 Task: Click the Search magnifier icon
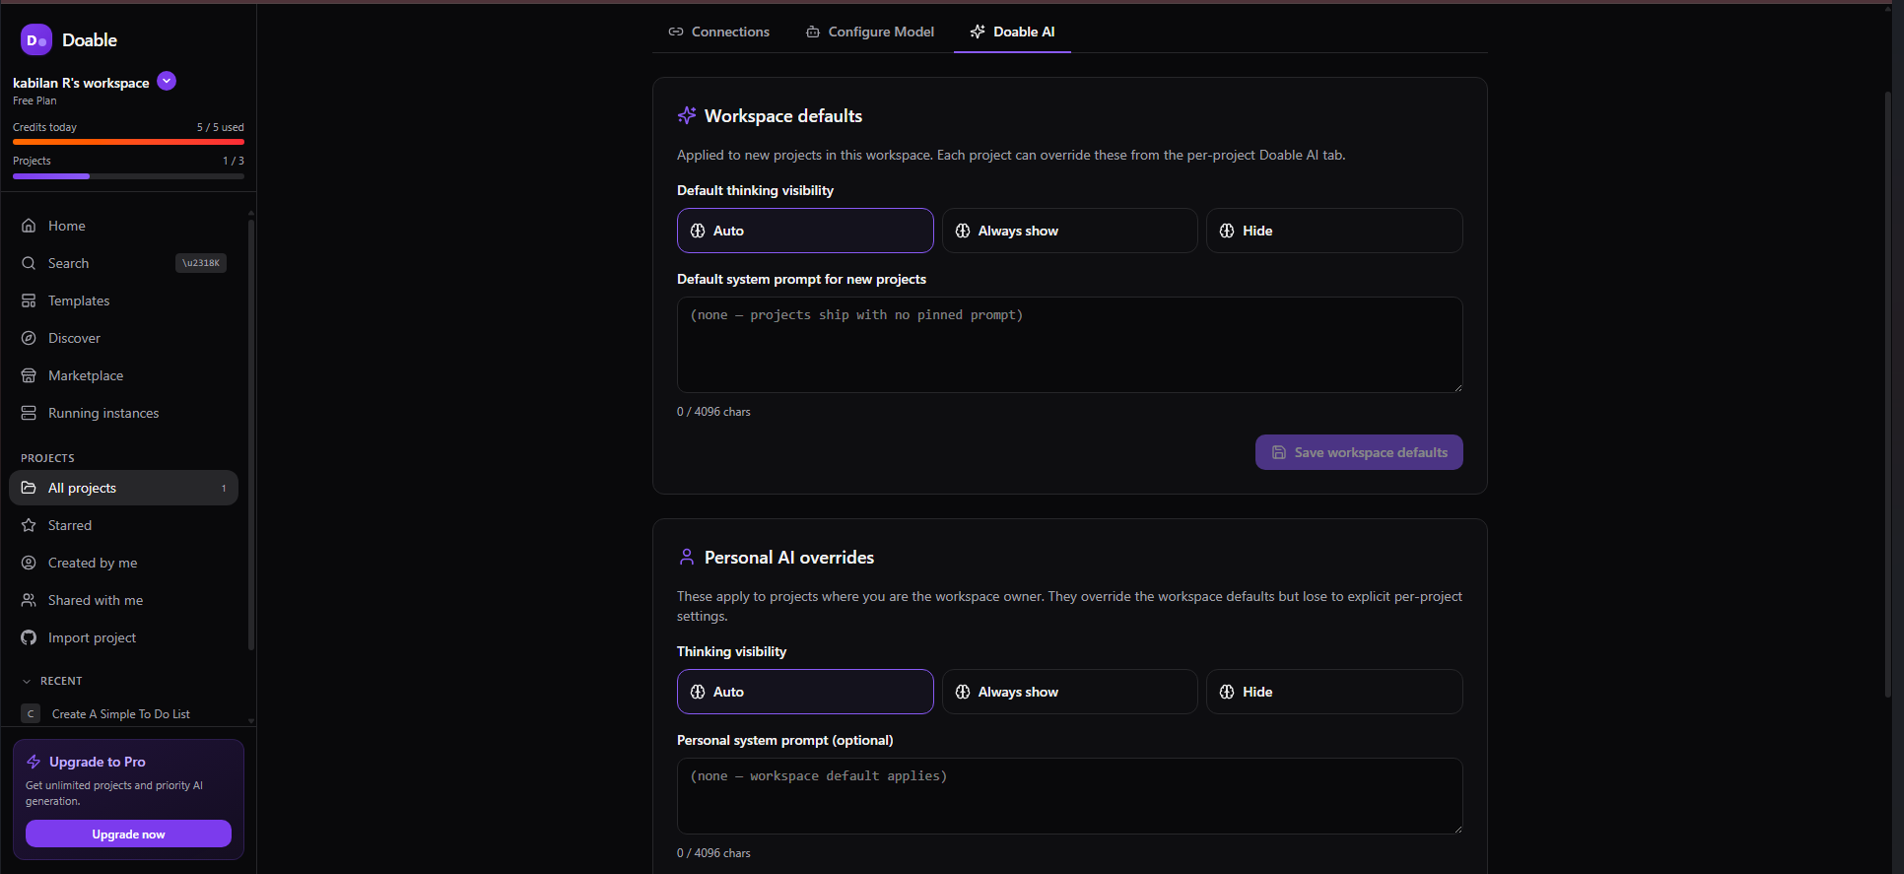29,263
